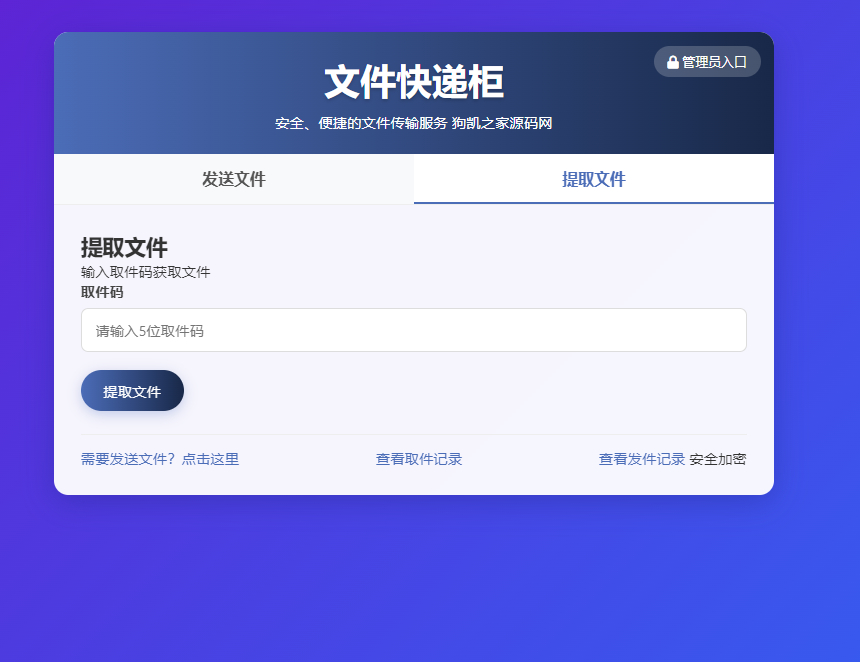Image resolution: width=860 pixels, height=662 pixels.
Task: Open the 管理员入口 admin entrance button
Action: click(x=707, y=61)
